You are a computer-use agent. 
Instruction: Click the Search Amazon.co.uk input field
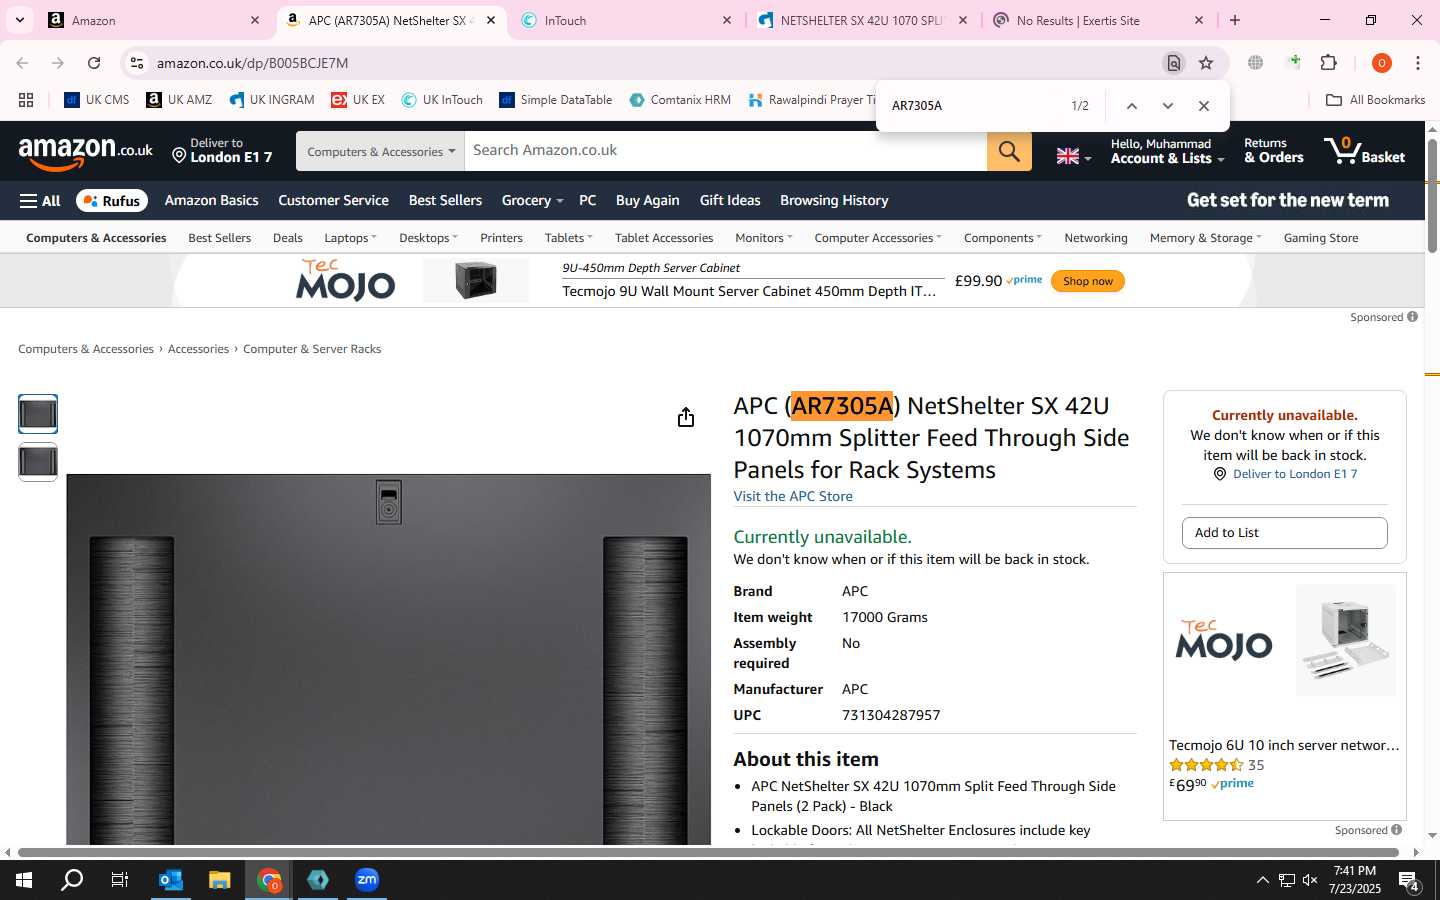tap(726, 151)
